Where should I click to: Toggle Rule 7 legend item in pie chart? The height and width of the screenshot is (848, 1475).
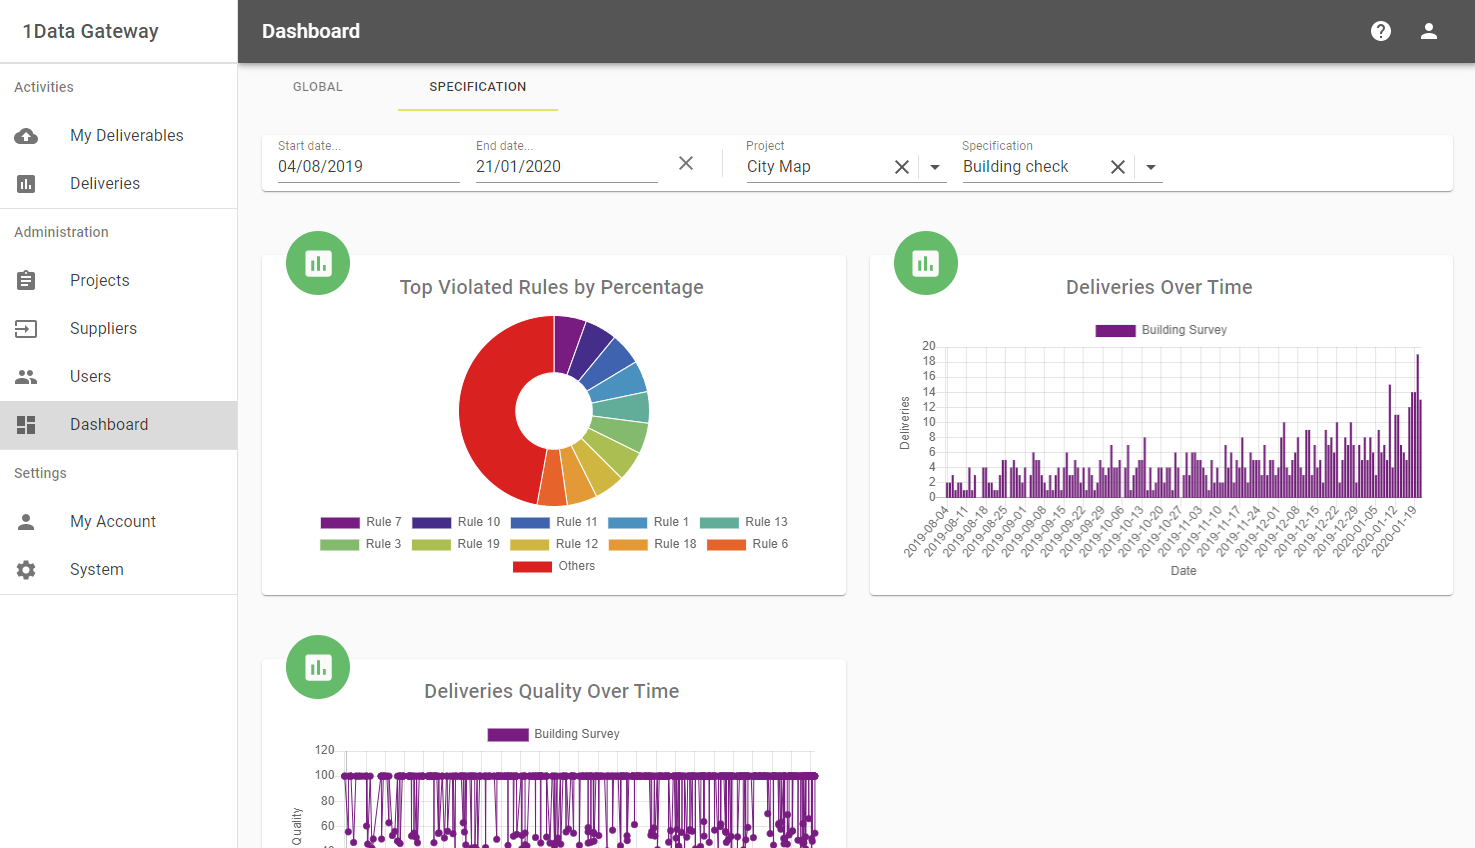pos(361,522)
